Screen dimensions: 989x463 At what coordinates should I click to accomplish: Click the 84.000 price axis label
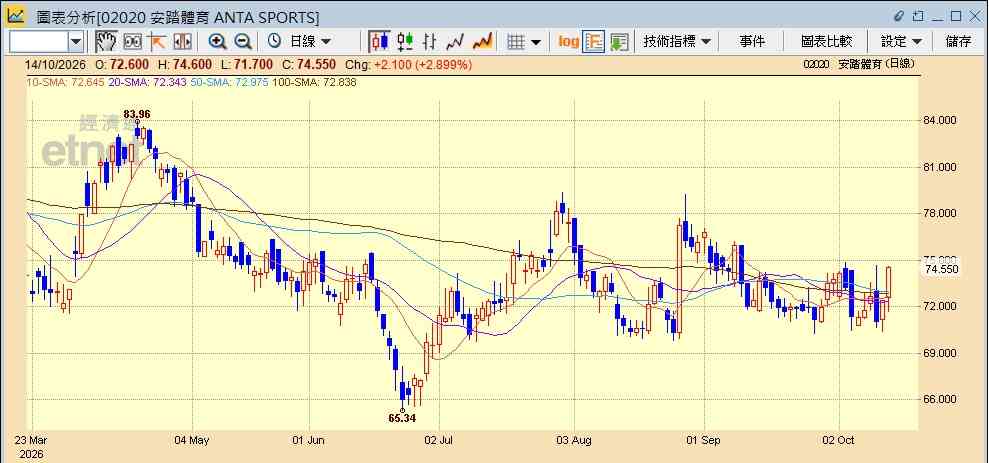pos(942,120)
